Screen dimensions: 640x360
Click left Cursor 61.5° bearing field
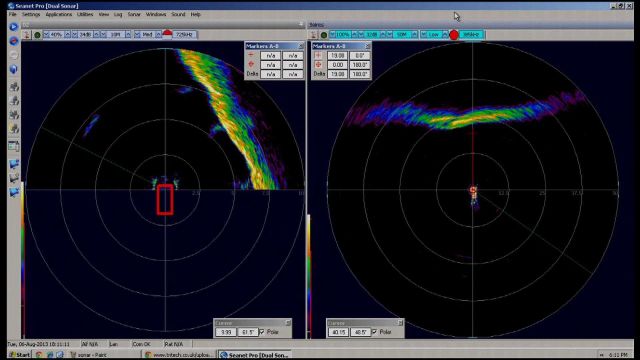click(248, 332)
